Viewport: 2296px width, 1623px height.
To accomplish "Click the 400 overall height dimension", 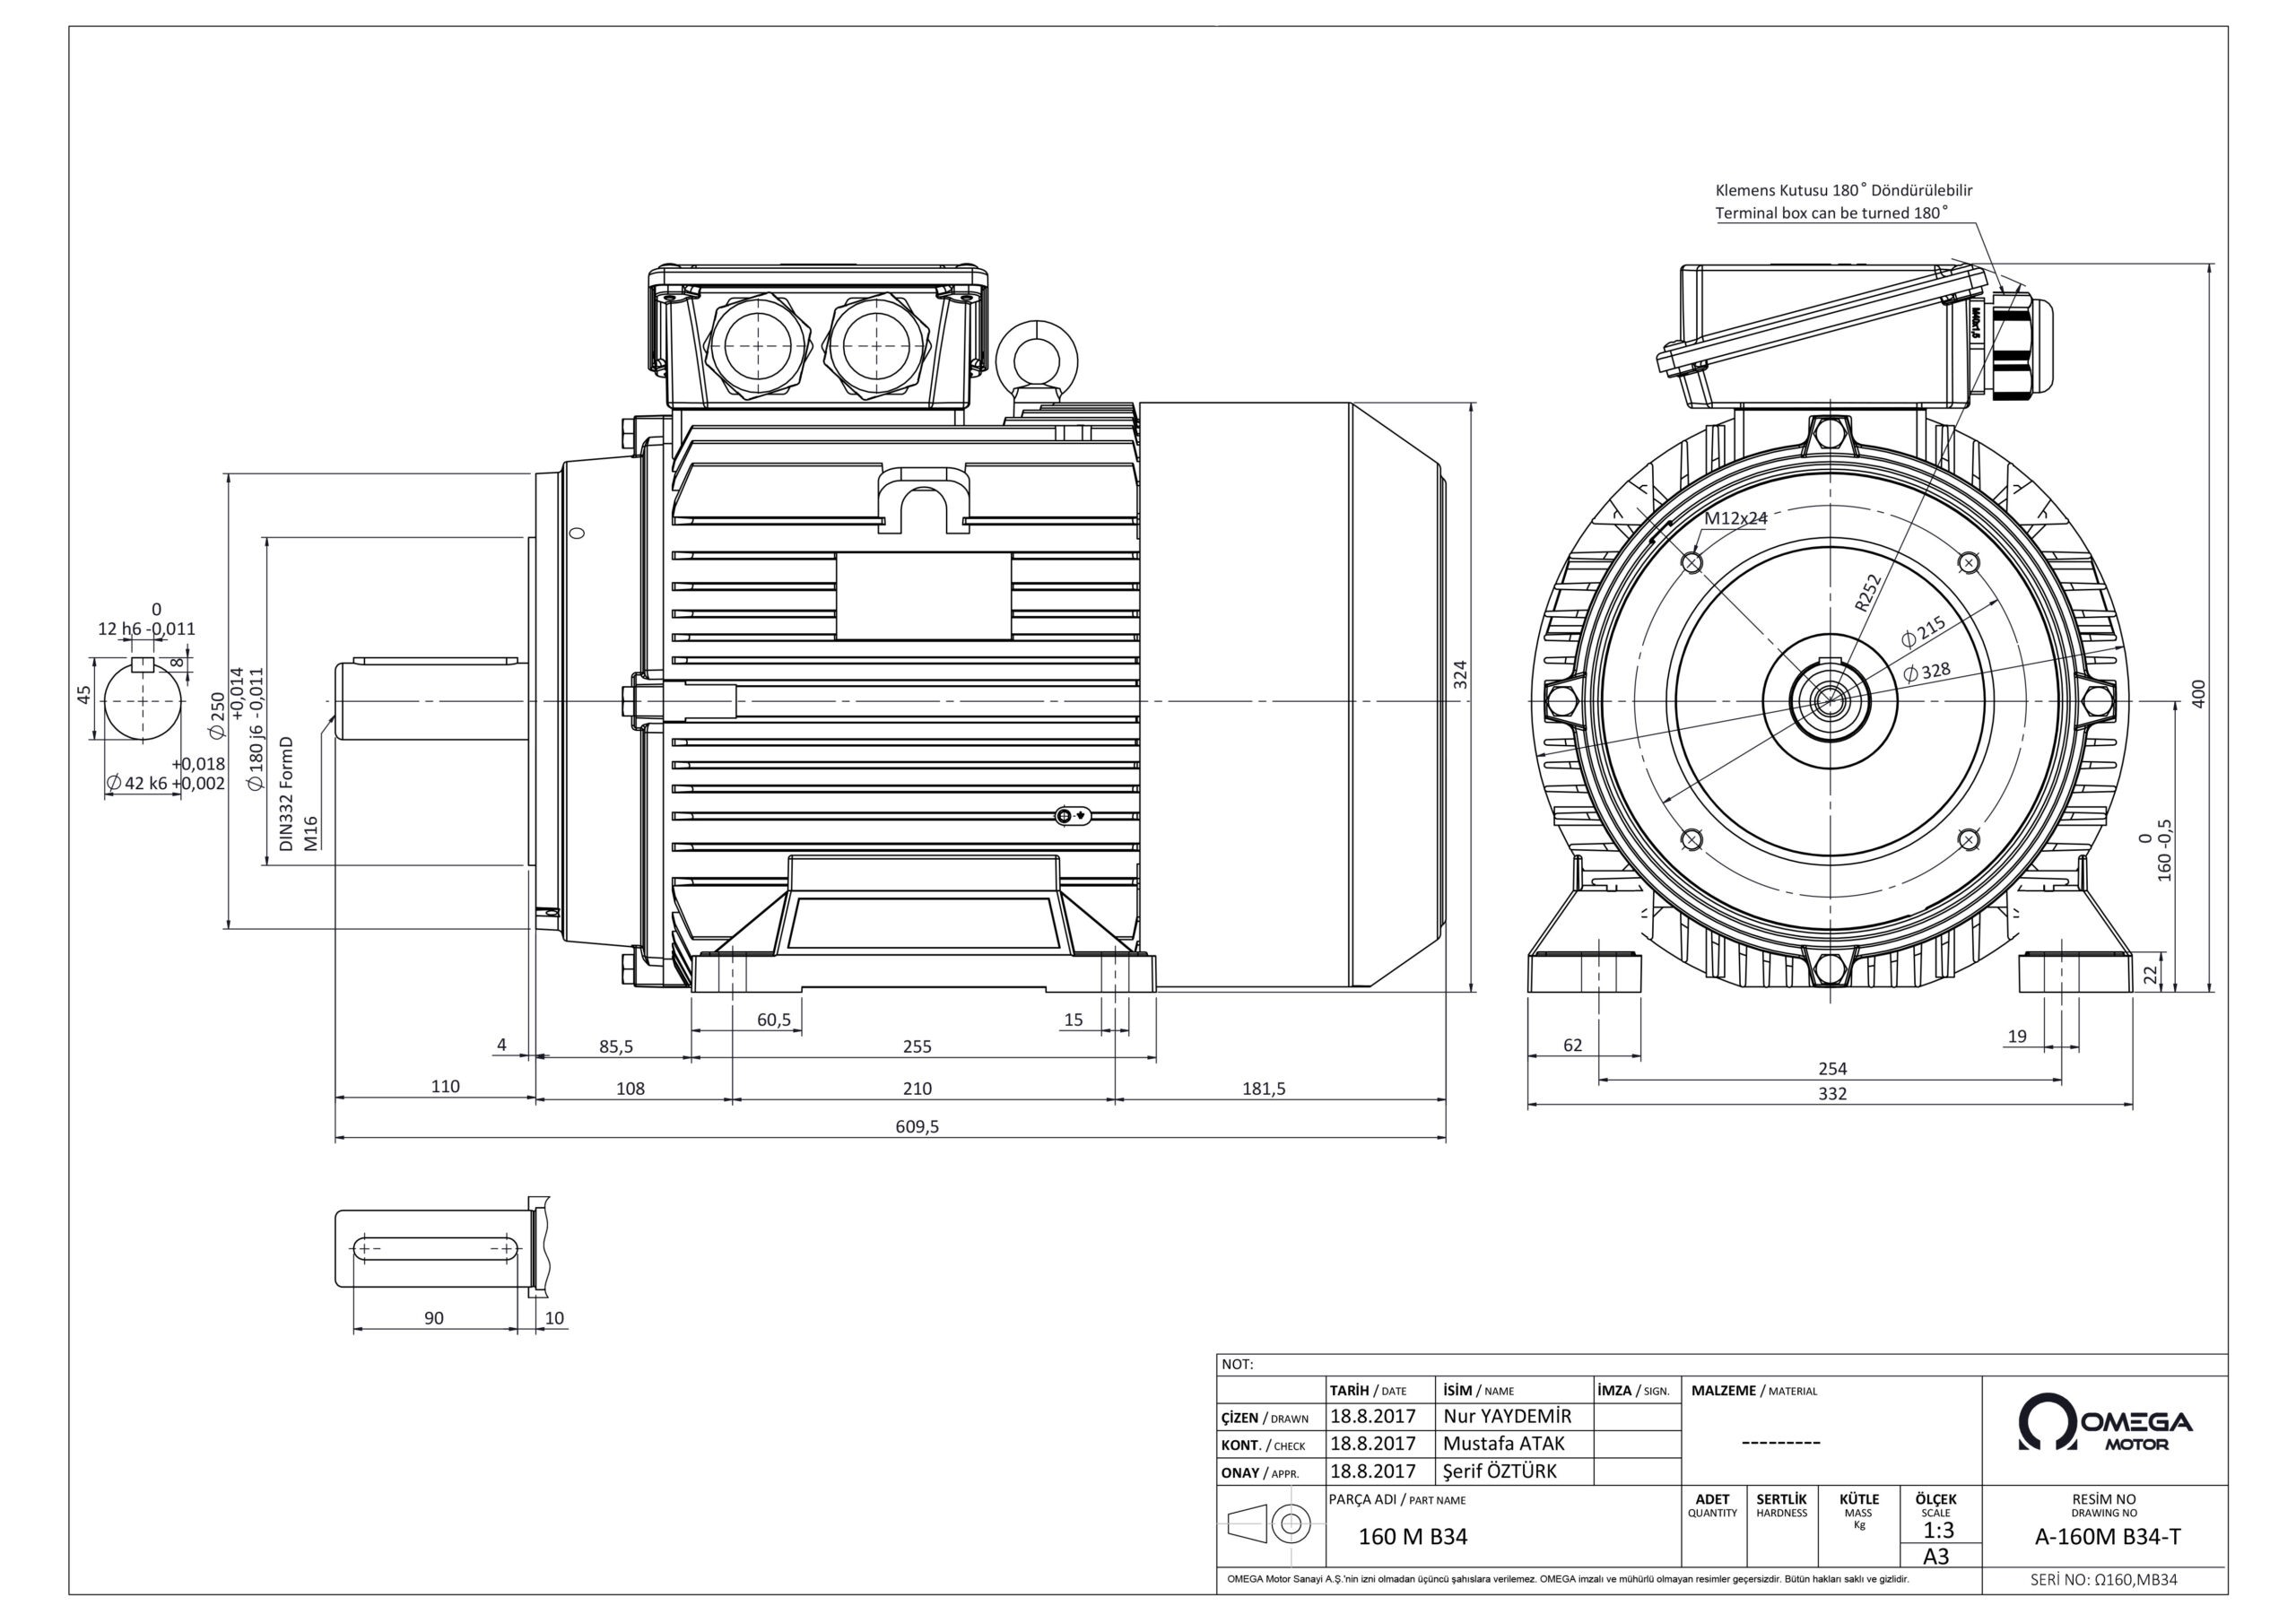I will (2198, 693).
